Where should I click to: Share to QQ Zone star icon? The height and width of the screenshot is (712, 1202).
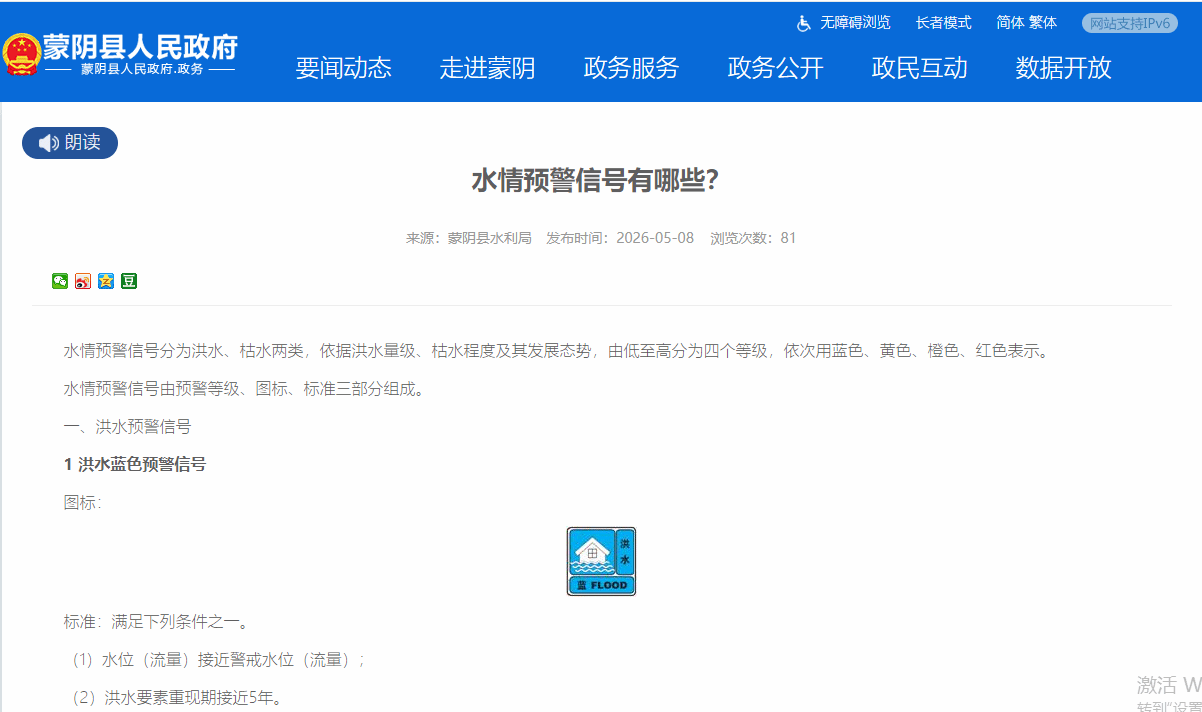coord(106,281)
